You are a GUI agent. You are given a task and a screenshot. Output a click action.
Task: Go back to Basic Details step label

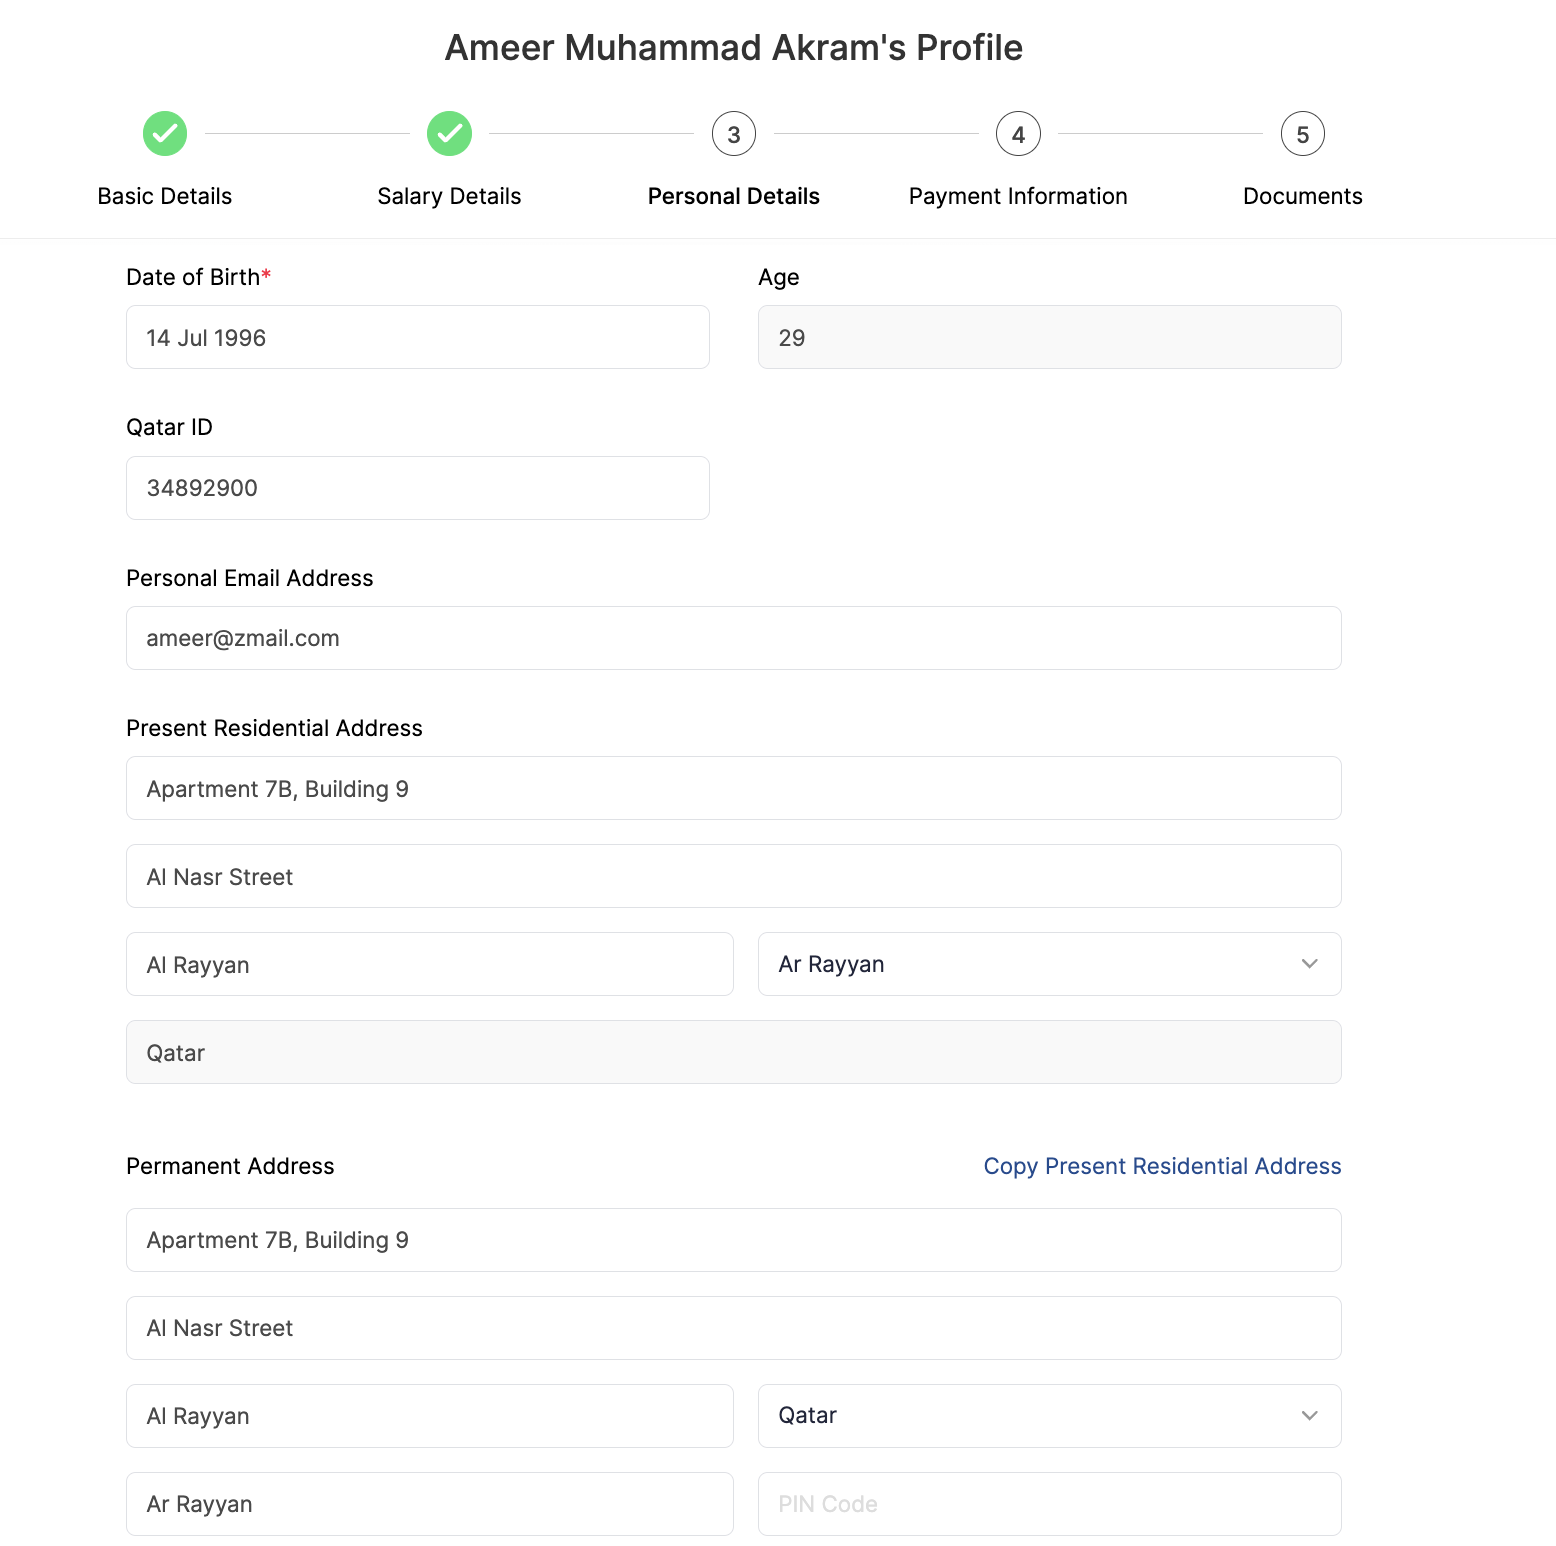pos(165,196)
